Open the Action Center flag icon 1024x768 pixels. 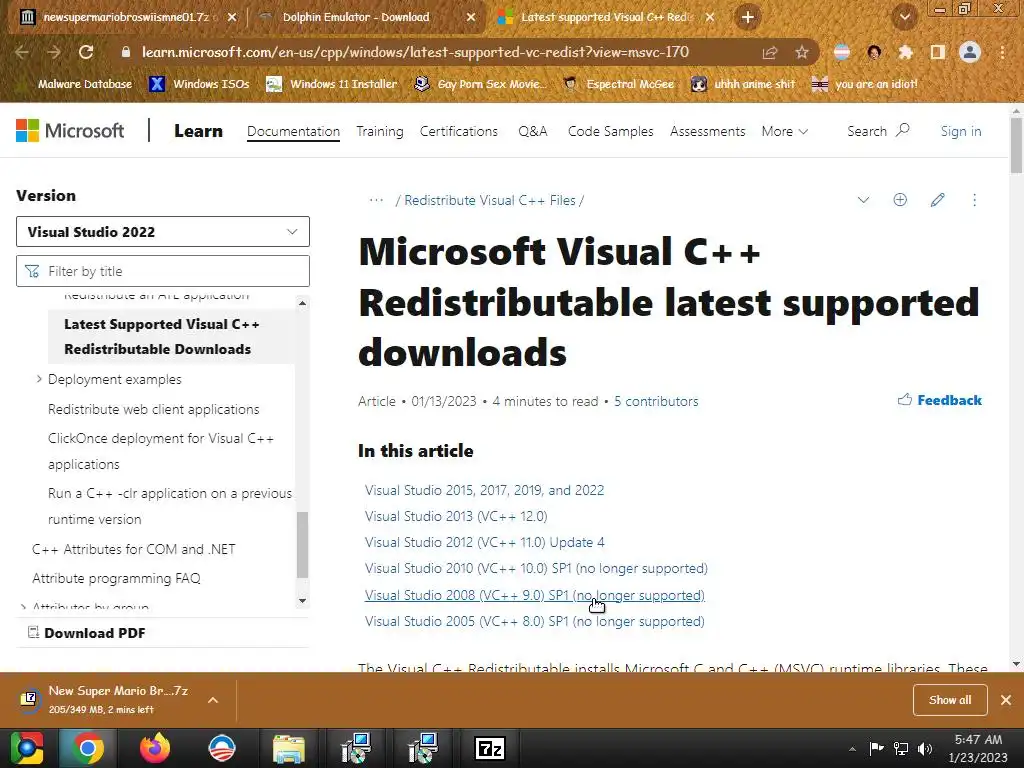(876, 748)
